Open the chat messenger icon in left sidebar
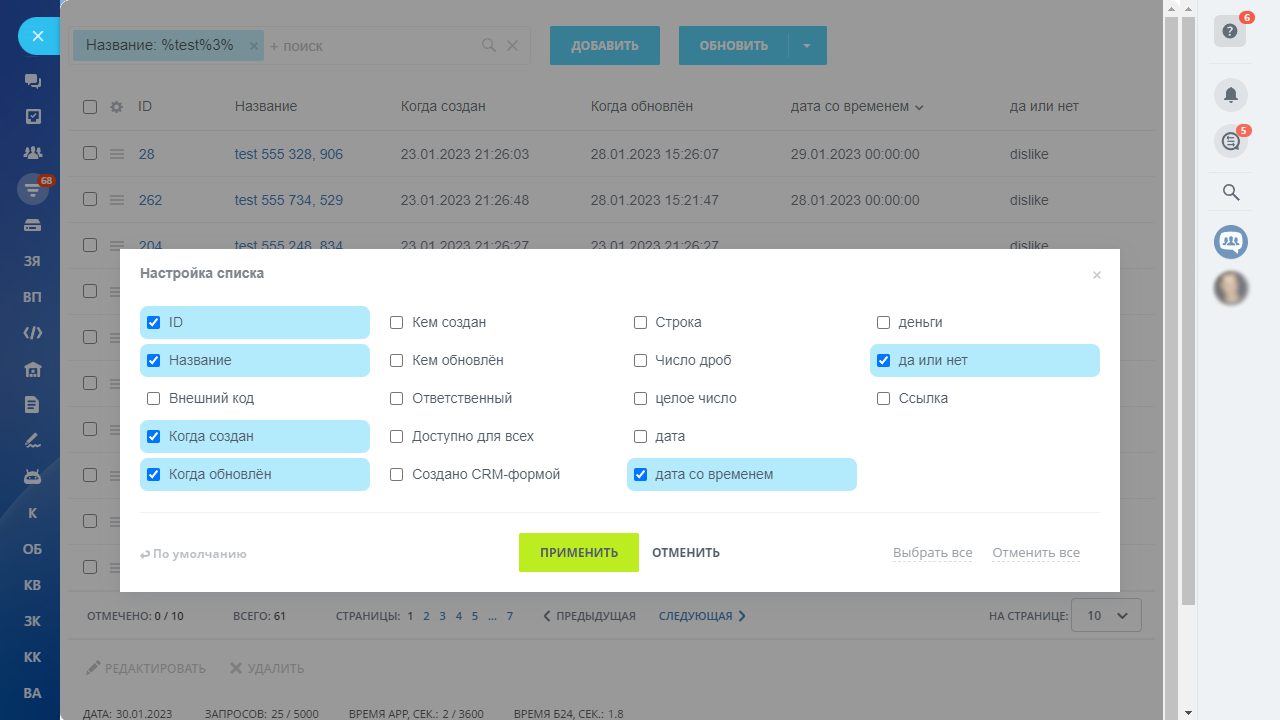 click(x=33, y=81)
